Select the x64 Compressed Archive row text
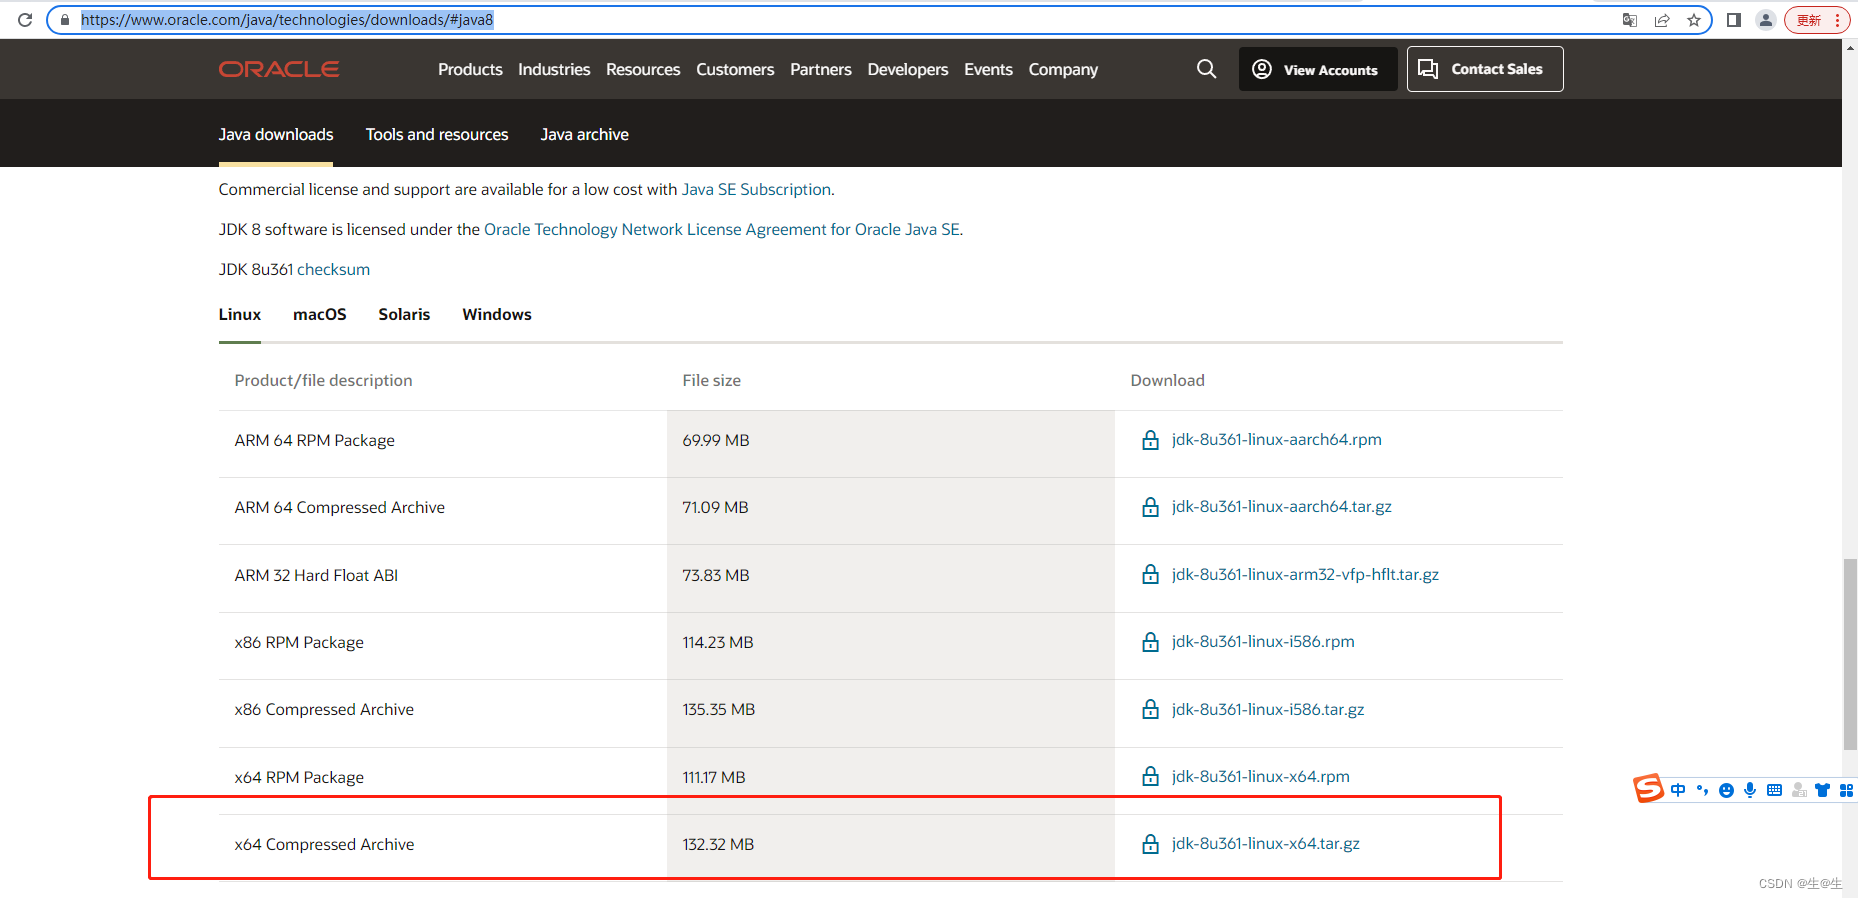 coord(324,844)
